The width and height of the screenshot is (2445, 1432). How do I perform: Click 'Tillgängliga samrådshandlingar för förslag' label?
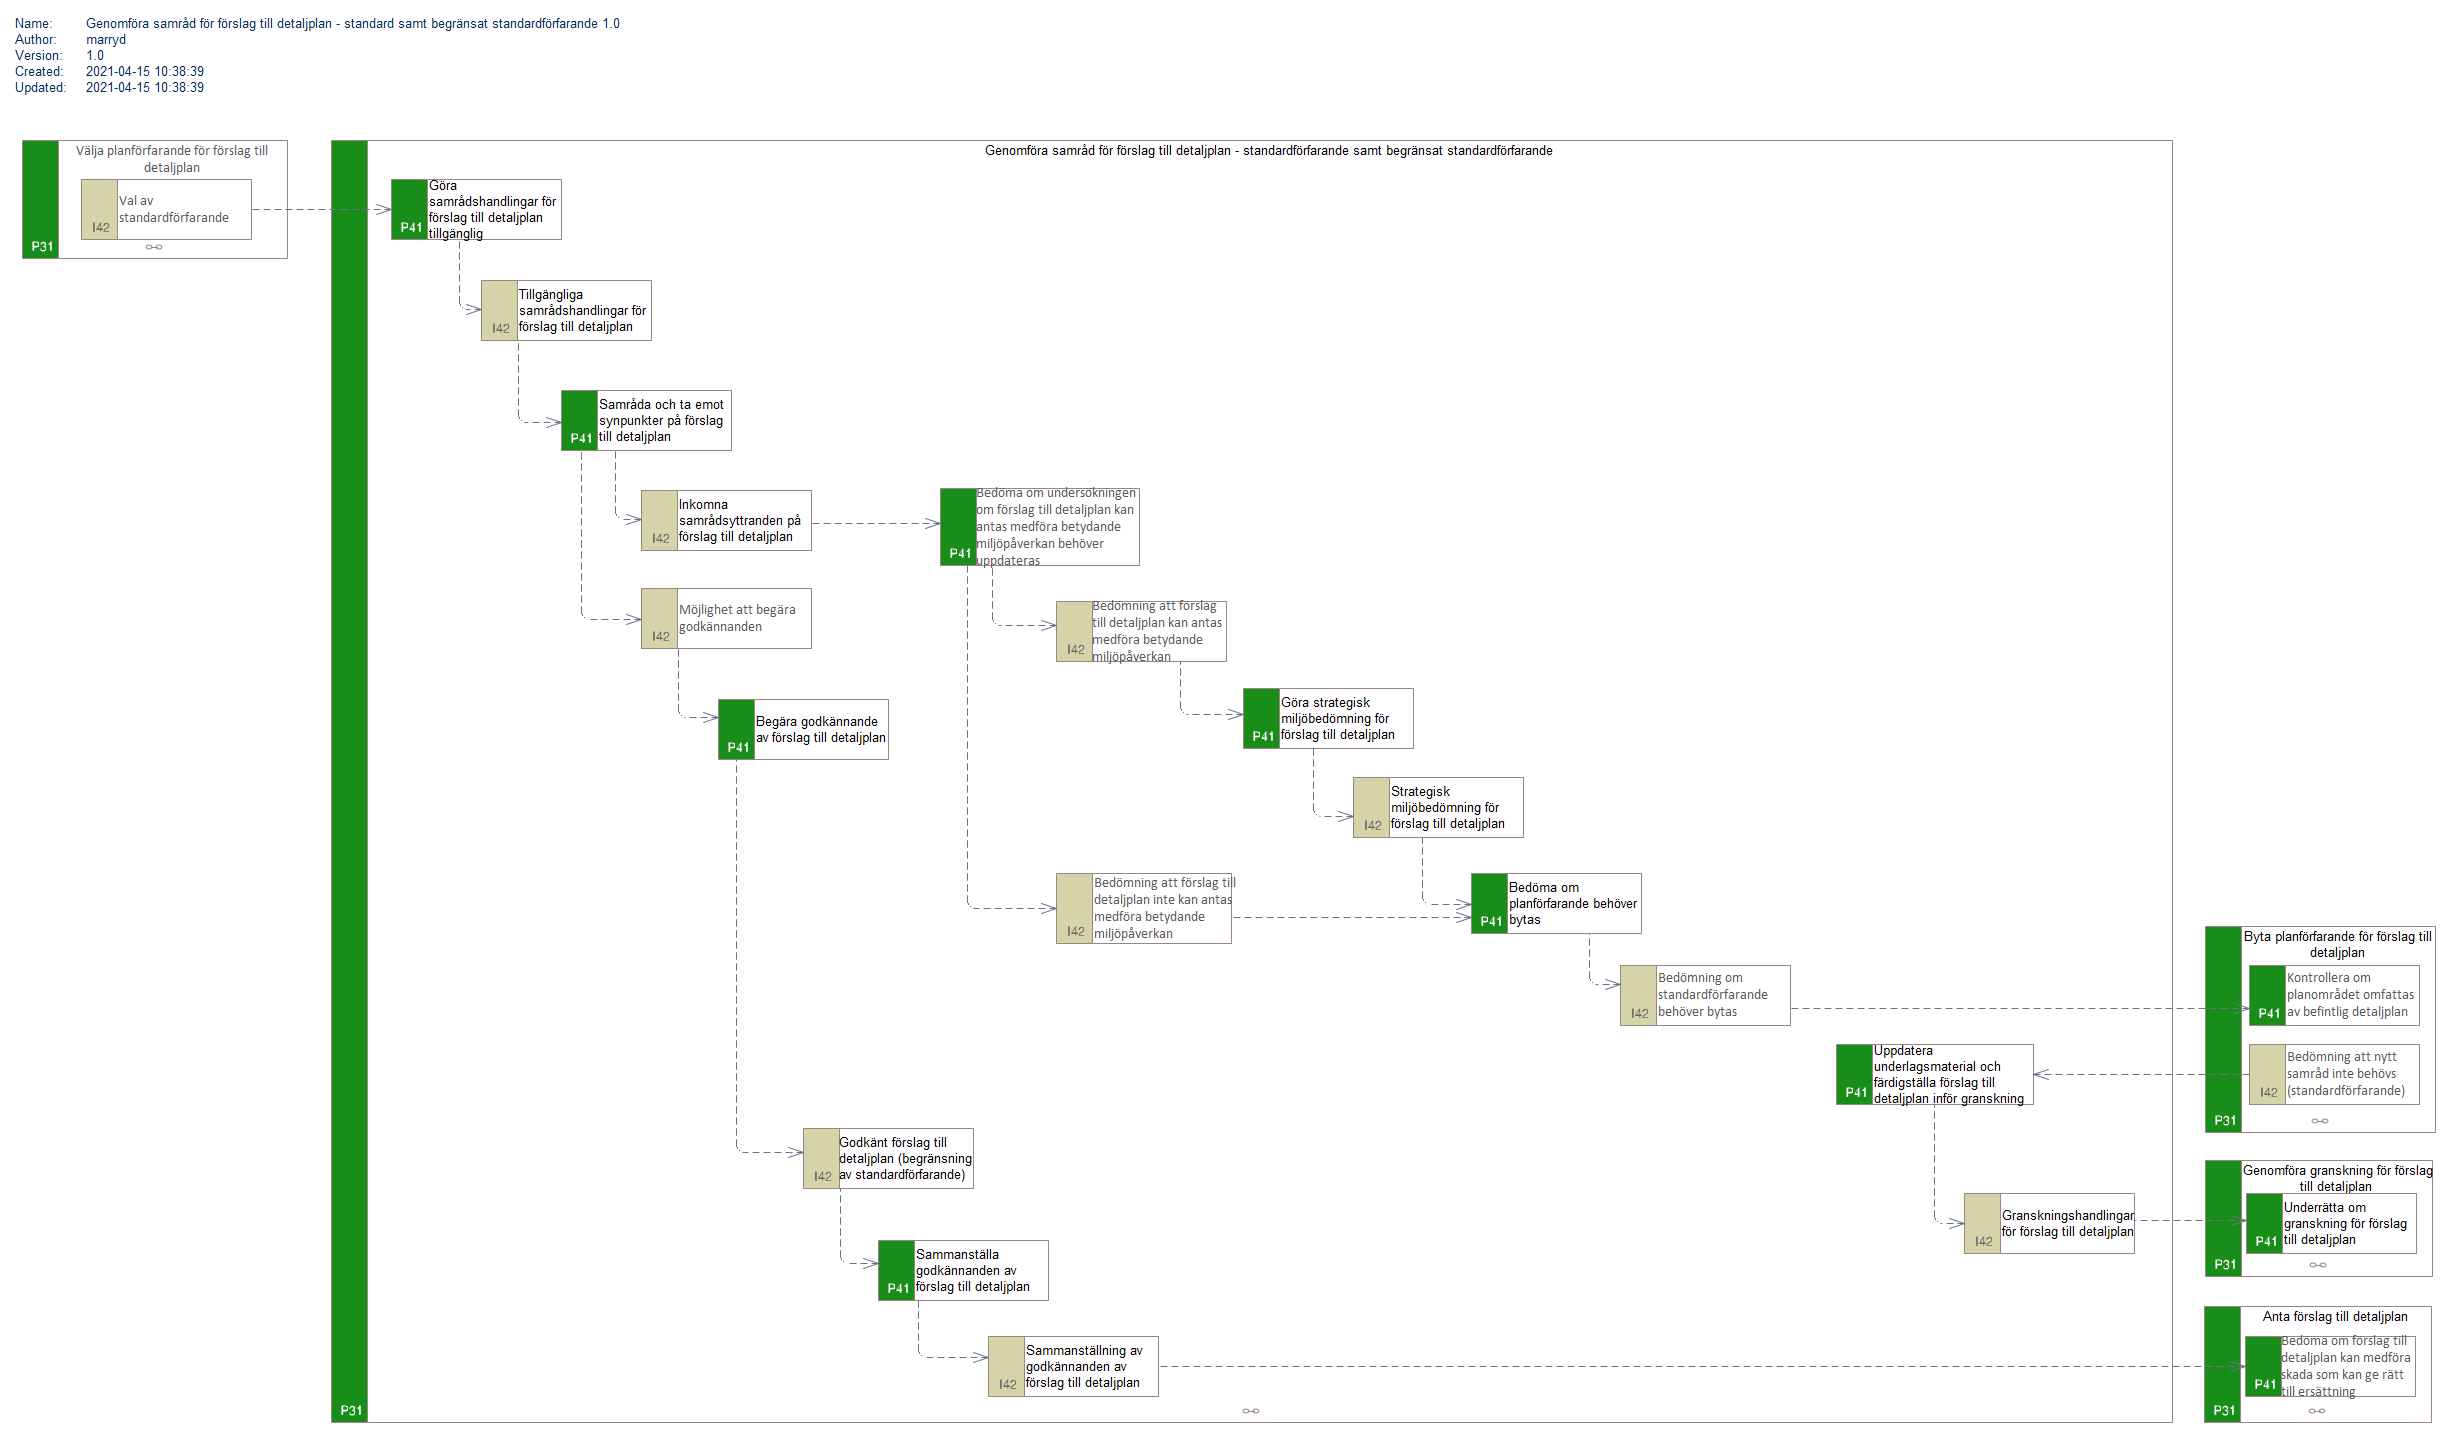click(x=582, y=310)
